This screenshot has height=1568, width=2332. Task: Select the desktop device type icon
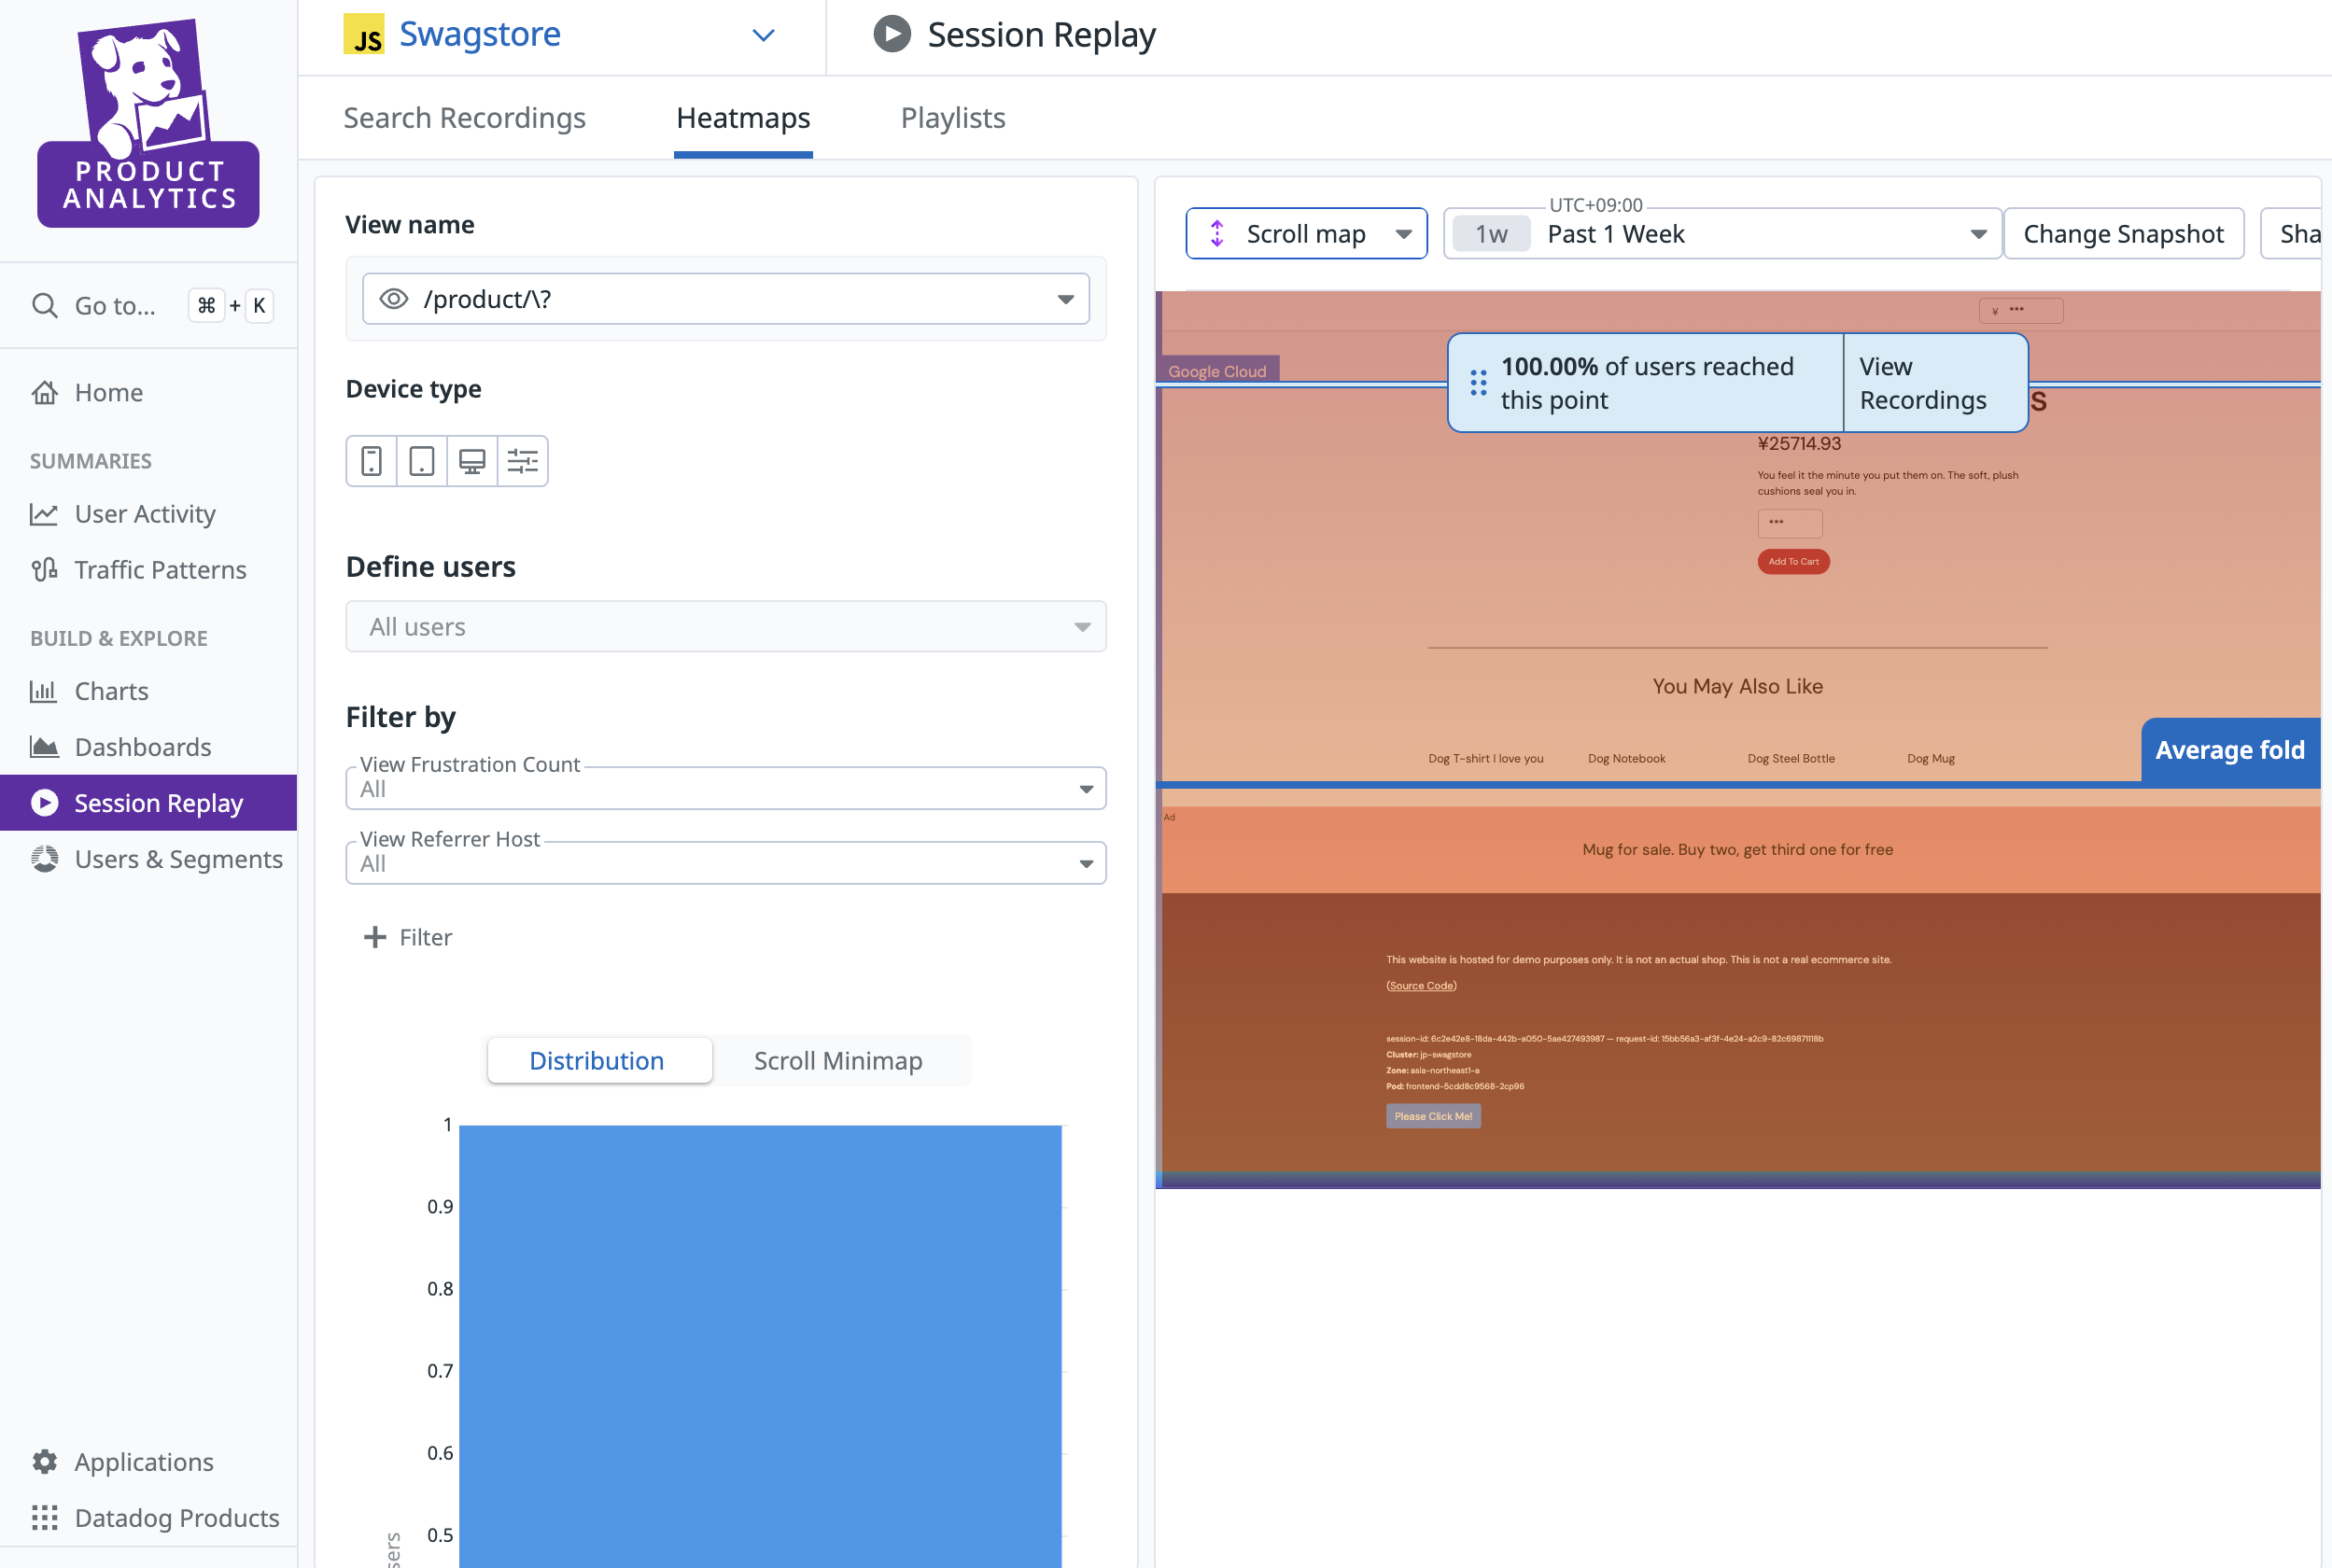click(471, 461)
